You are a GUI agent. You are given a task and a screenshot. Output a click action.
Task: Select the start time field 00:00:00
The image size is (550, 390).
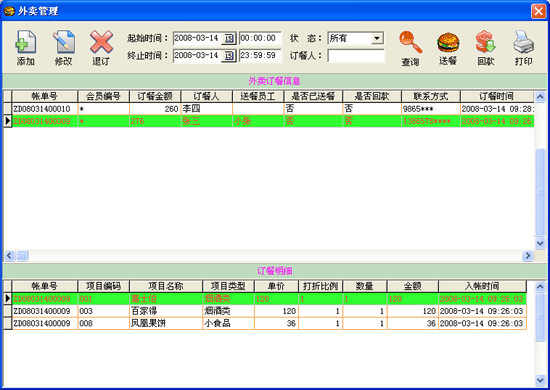(260, 38)
